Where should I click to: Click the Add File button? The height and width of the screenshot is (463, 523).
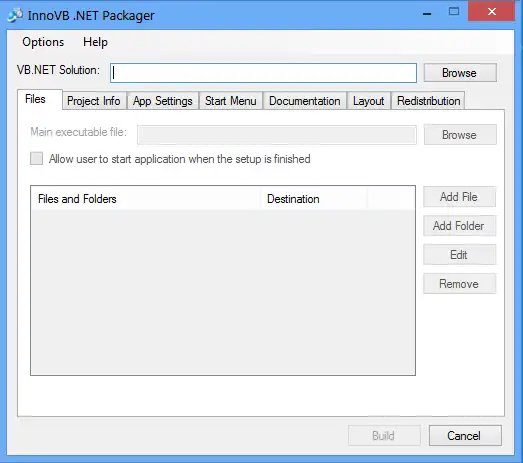click(459, 197)
